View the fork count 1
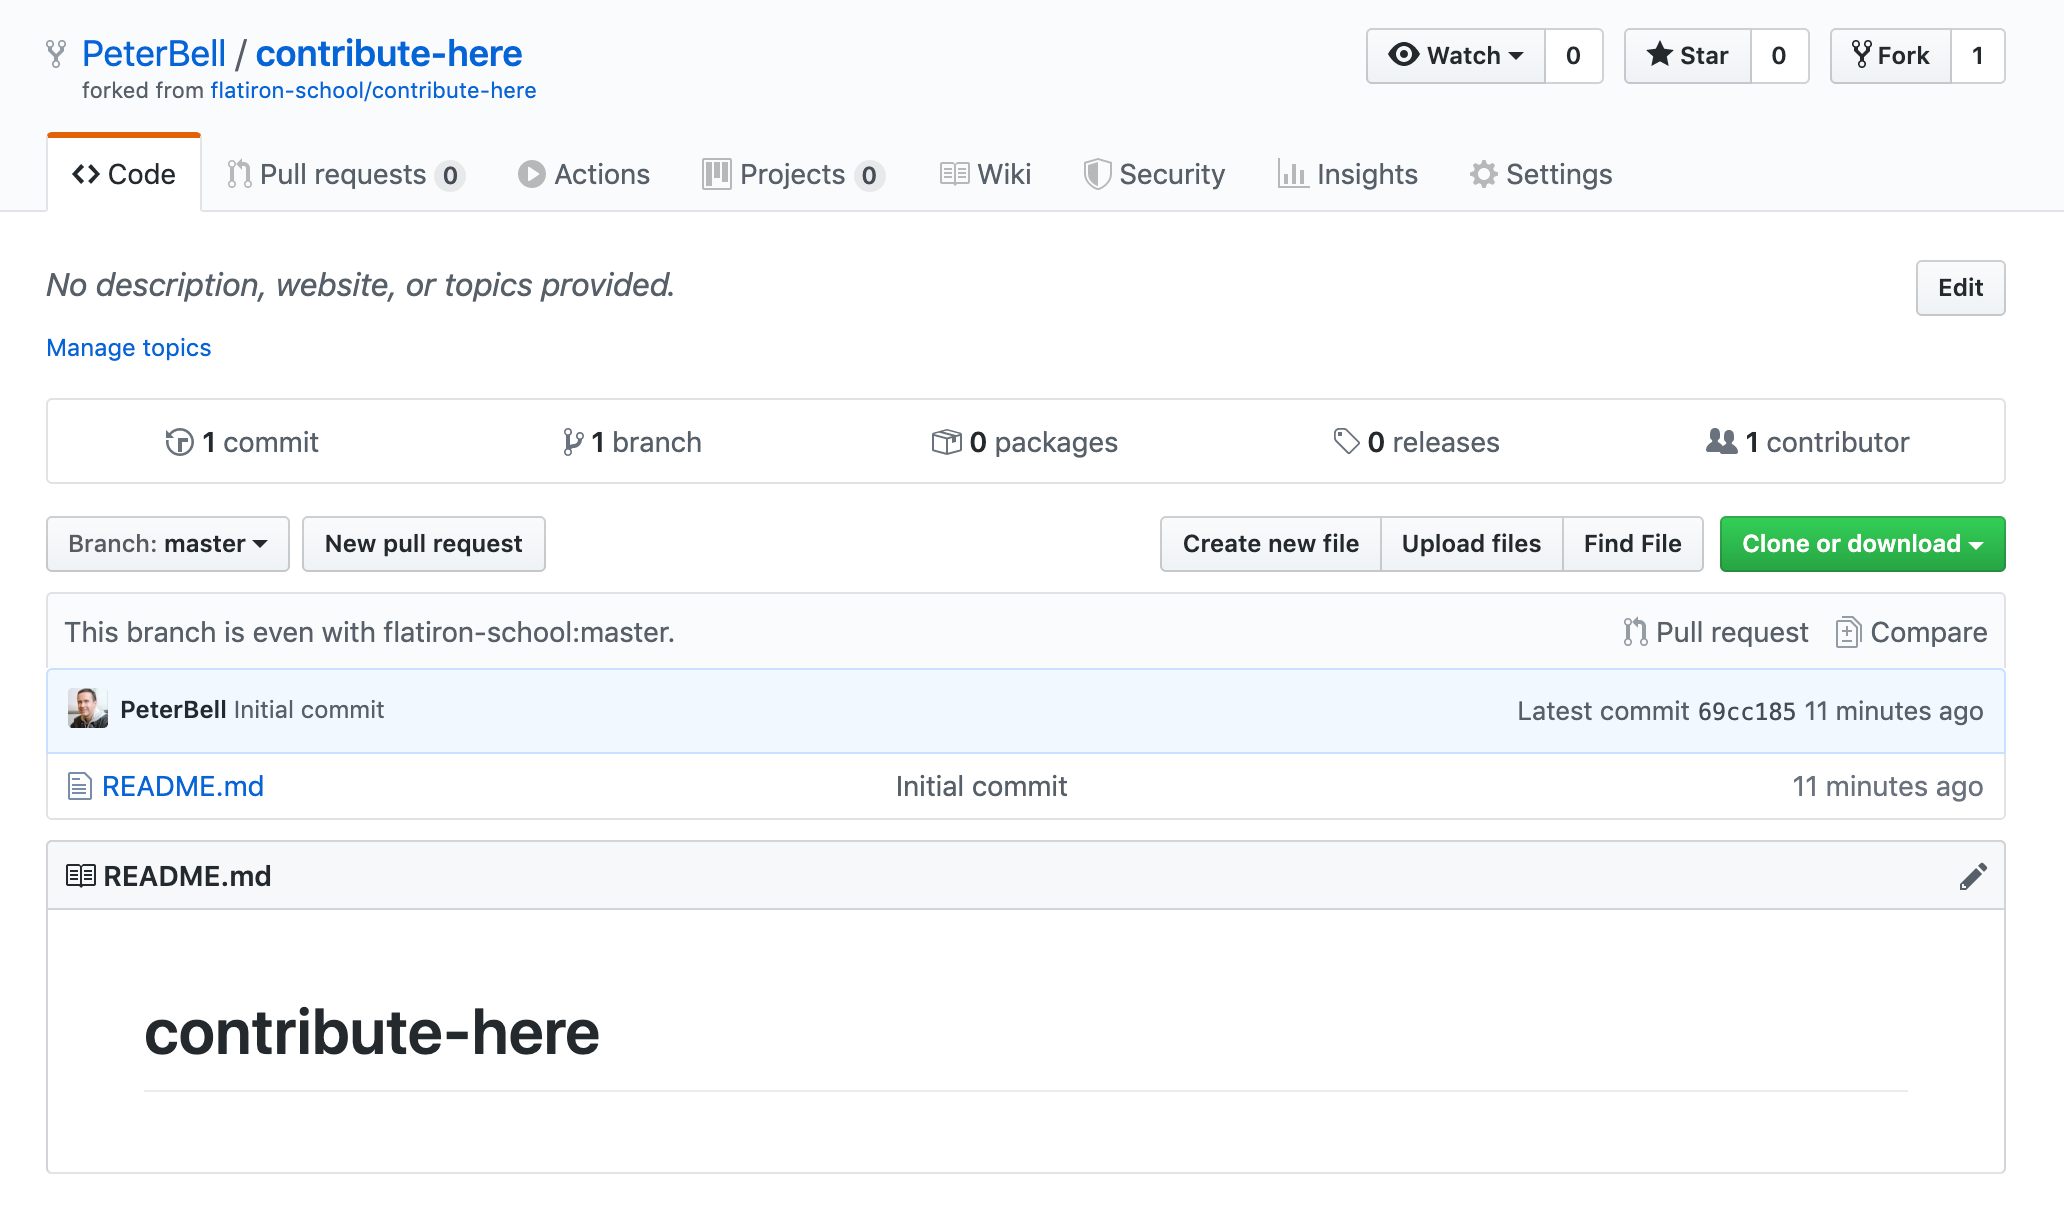The height and width of the screenshot is (1228, 2064). [1977, 56]
